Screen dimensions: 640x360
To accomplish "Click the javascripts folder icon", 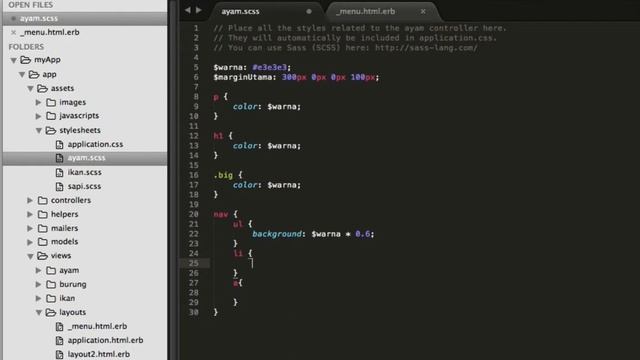I will click(x=51, y=116).
